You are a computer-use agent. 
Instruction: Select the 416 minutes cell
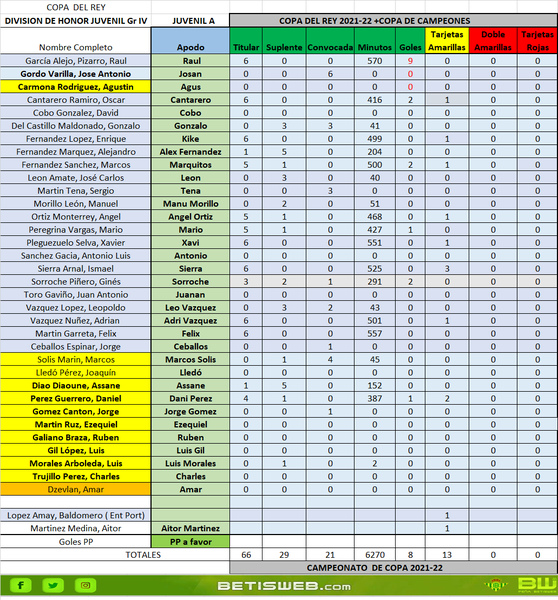coord(375,100)
